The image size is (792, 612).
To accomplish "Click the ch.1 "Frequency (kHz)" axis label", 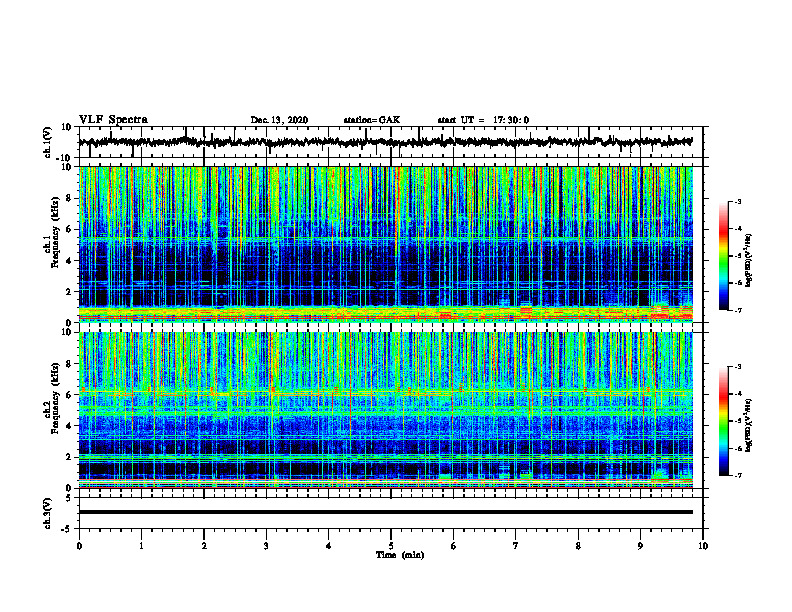I will (x=55, y=234).
